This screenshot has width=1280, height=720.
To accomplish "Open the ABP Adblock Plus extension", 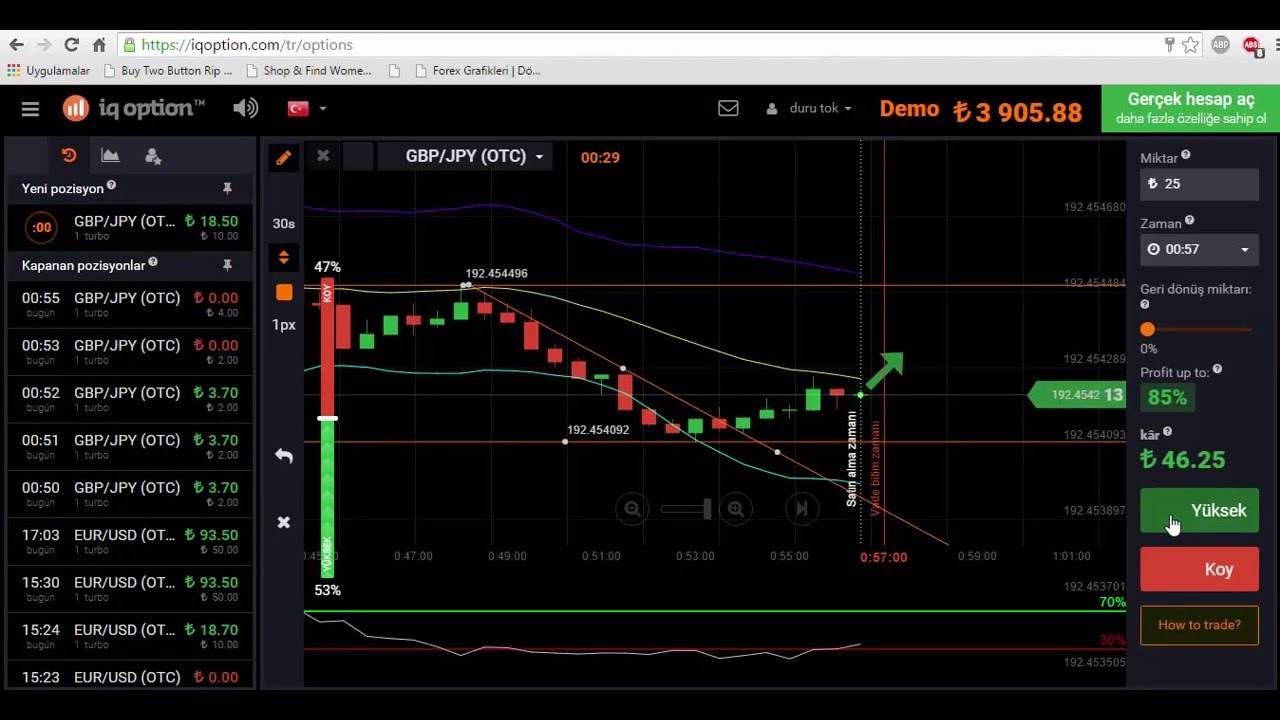I will click(1220, 45).
